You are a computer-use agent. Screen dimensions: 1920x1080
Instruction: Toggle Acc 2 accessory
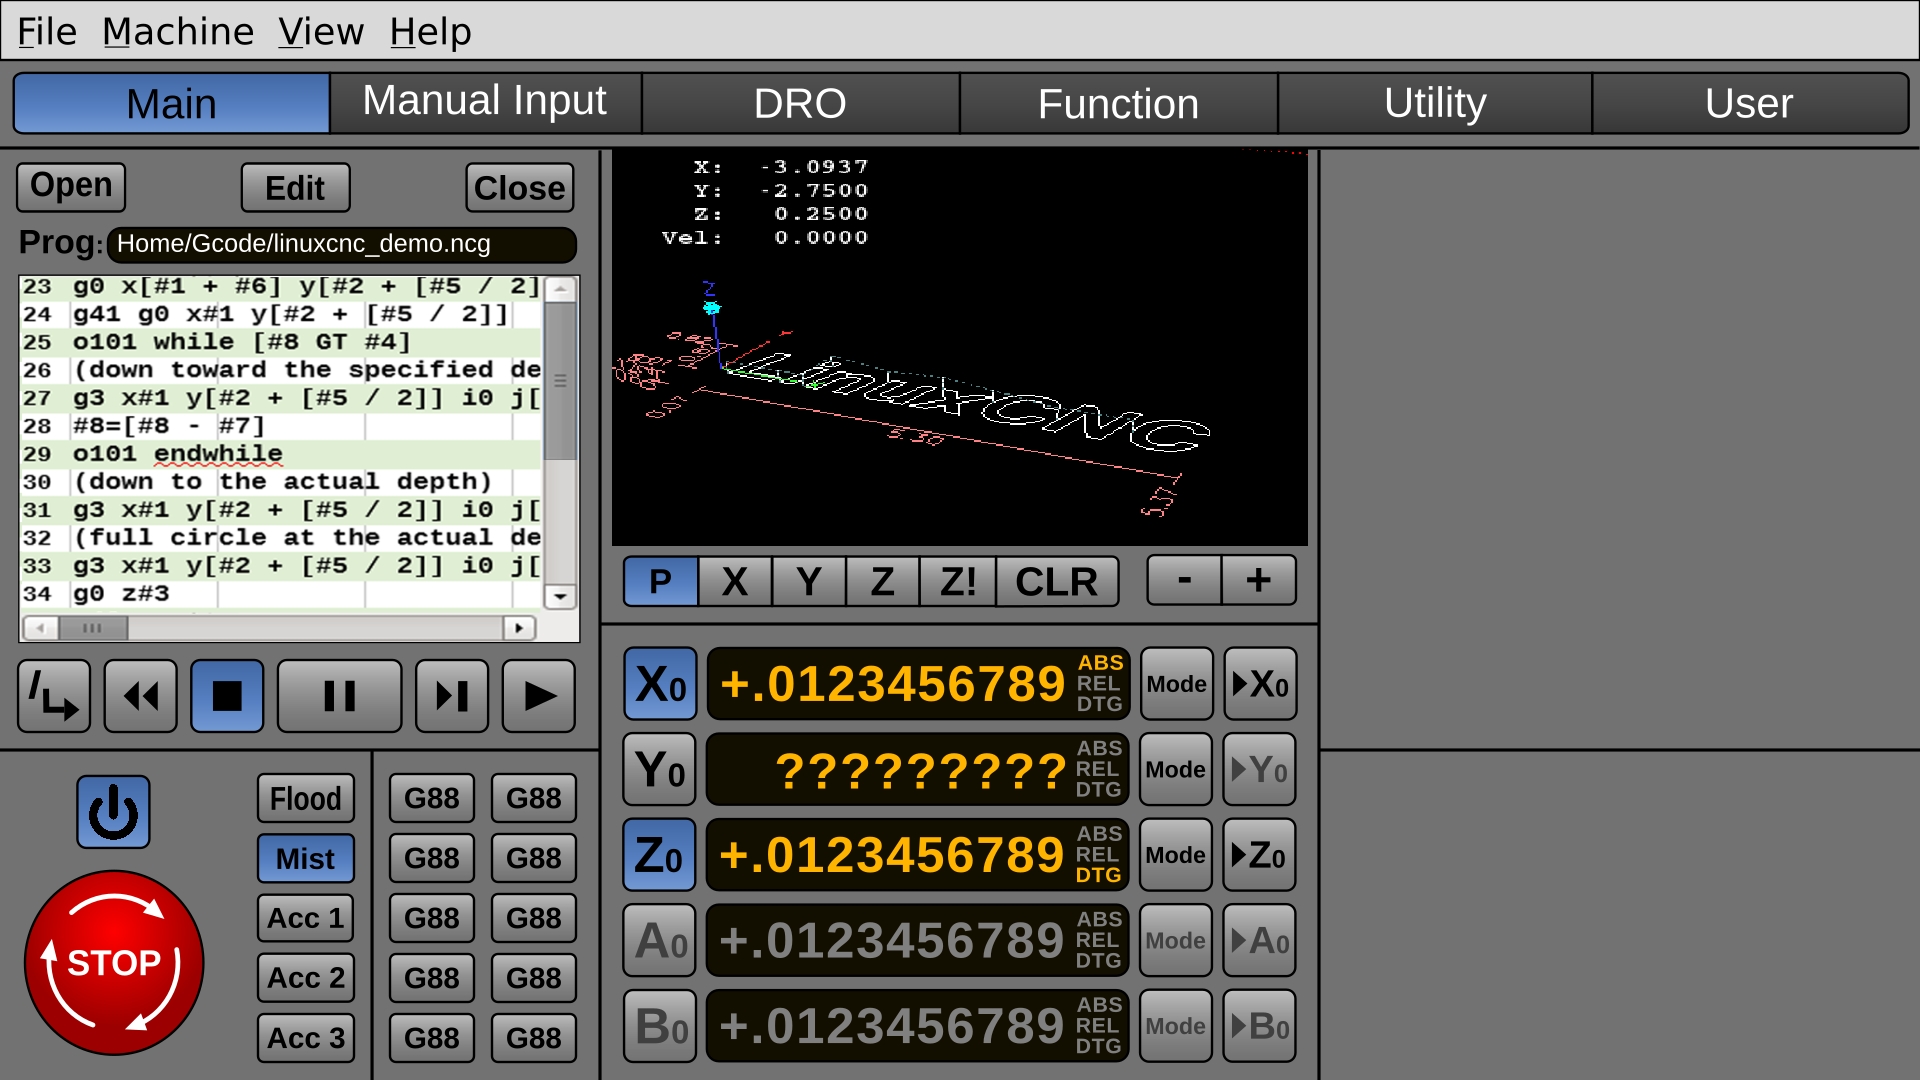pos(306,978)
